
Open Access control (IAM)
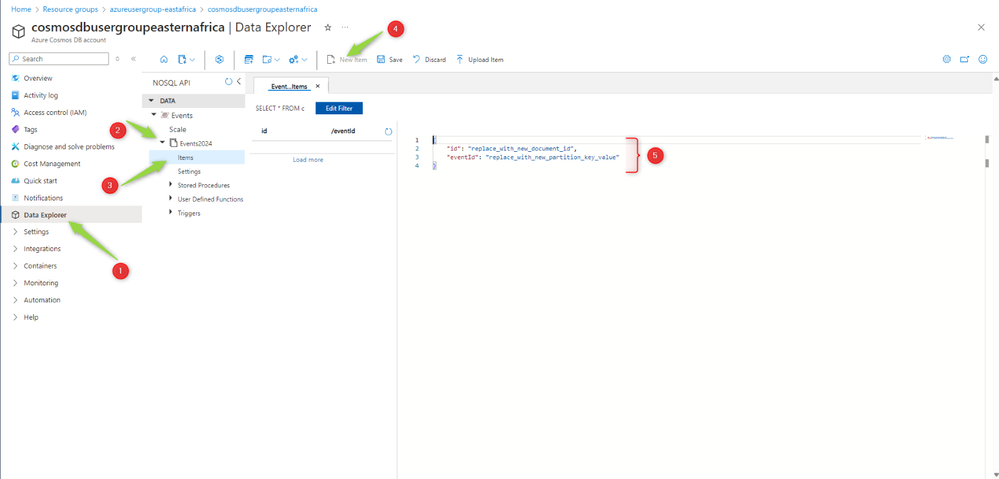pyautogui.click(x=55, y=112)
